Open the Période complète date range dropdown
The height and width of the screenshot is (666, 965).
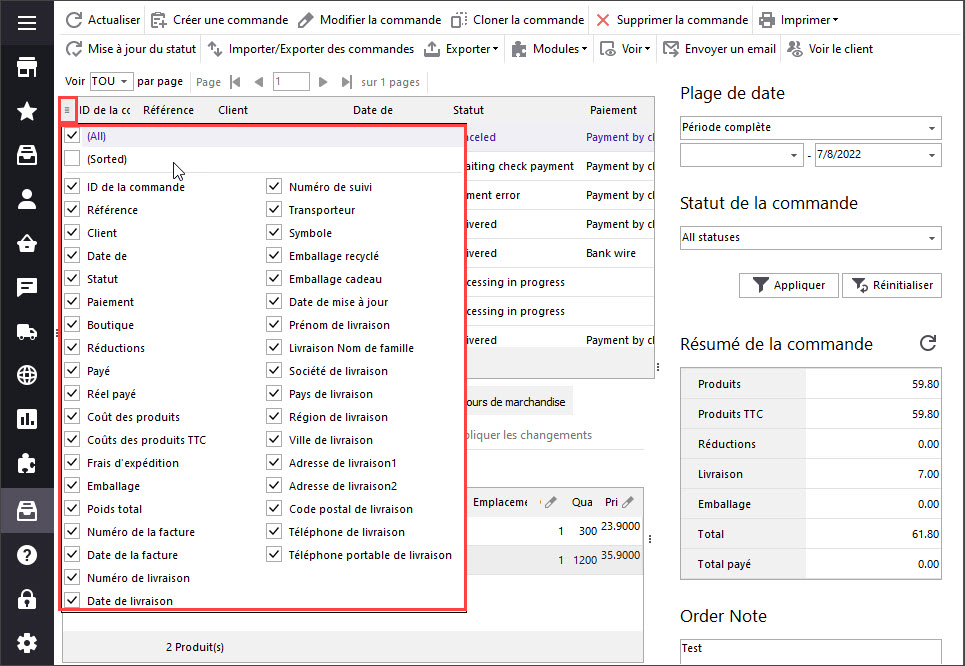tap(811, 127)
